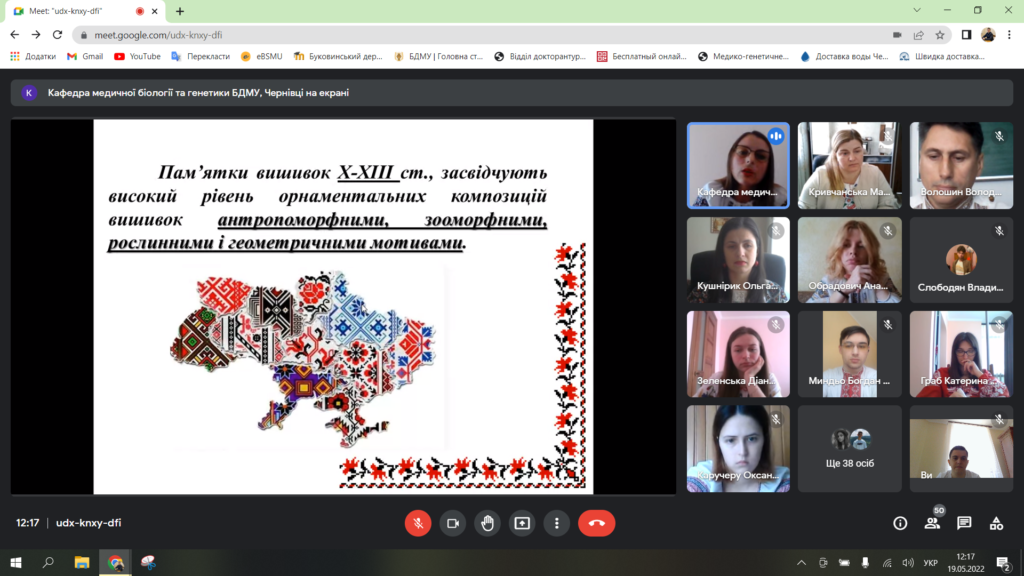The height and width of the screenshot is (576, 1024).
Task: Open the chat with everyone panel
Action: 964,523
